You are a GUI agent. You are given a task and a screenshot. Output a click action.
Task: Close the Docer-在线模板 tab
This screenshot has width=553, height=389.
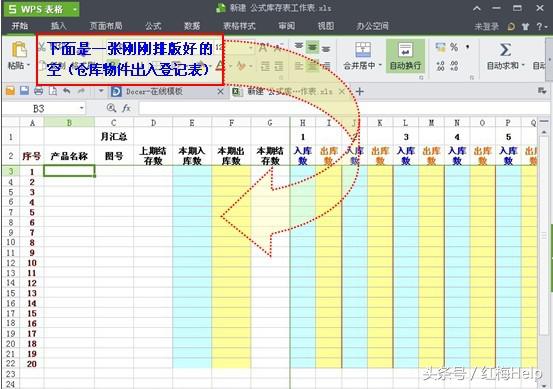[x=220, y=92]
